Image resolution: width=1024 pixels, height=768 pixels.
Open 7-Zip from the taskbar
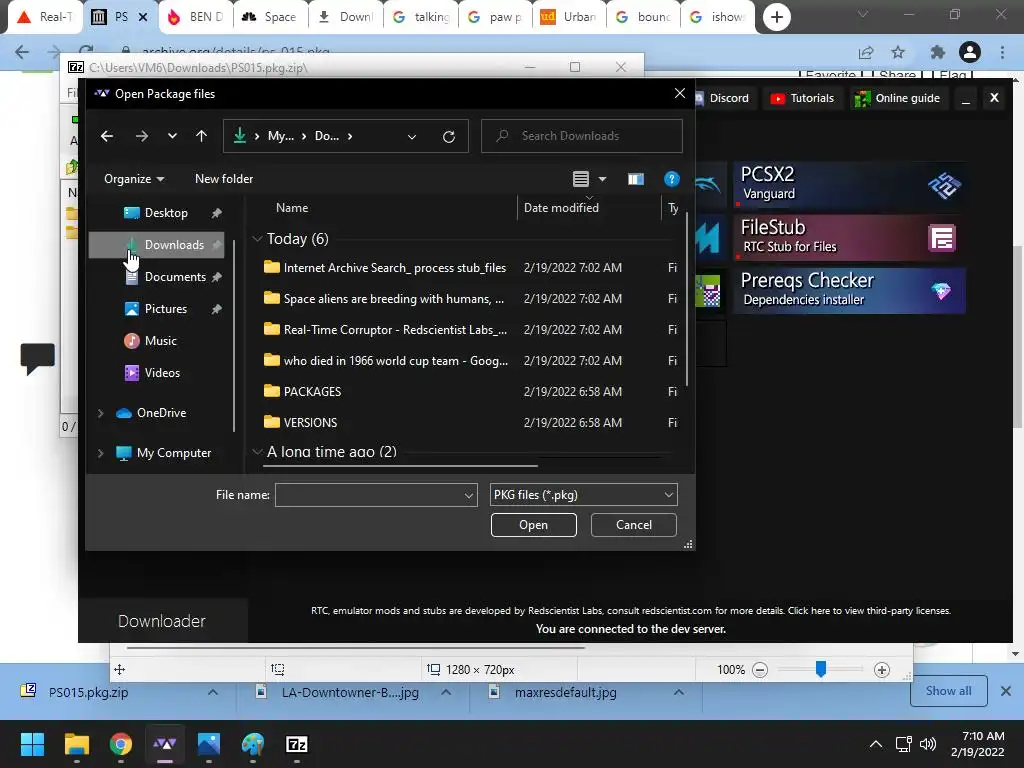(297, 744)
